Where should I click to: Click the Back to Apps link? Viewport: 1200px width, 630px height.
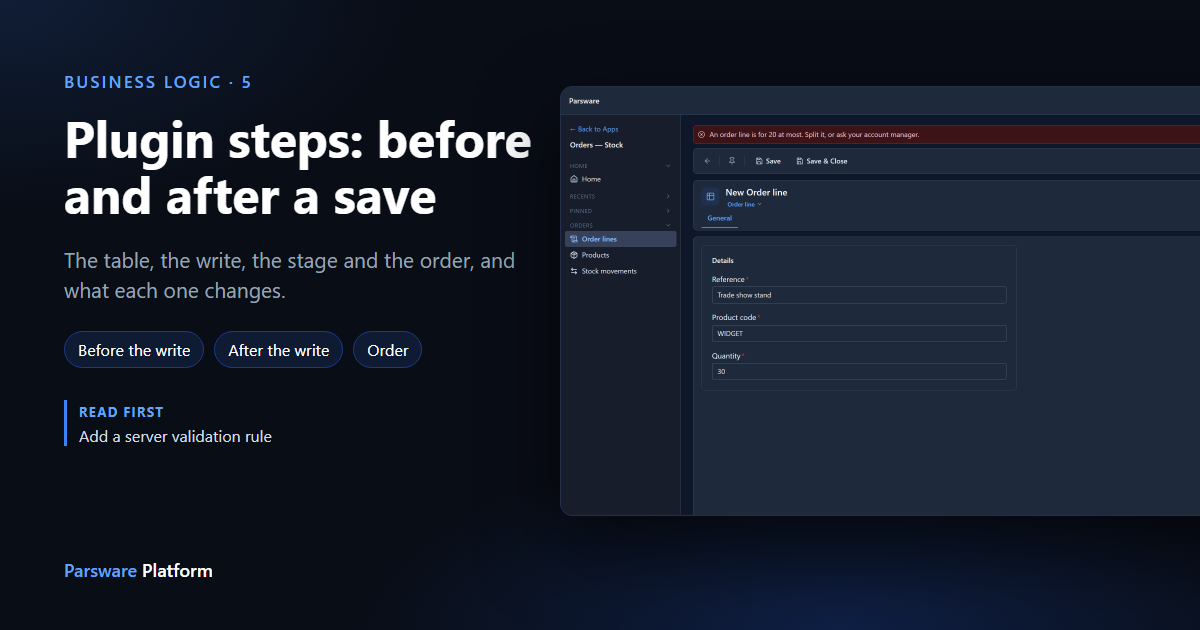coord(594,129)
